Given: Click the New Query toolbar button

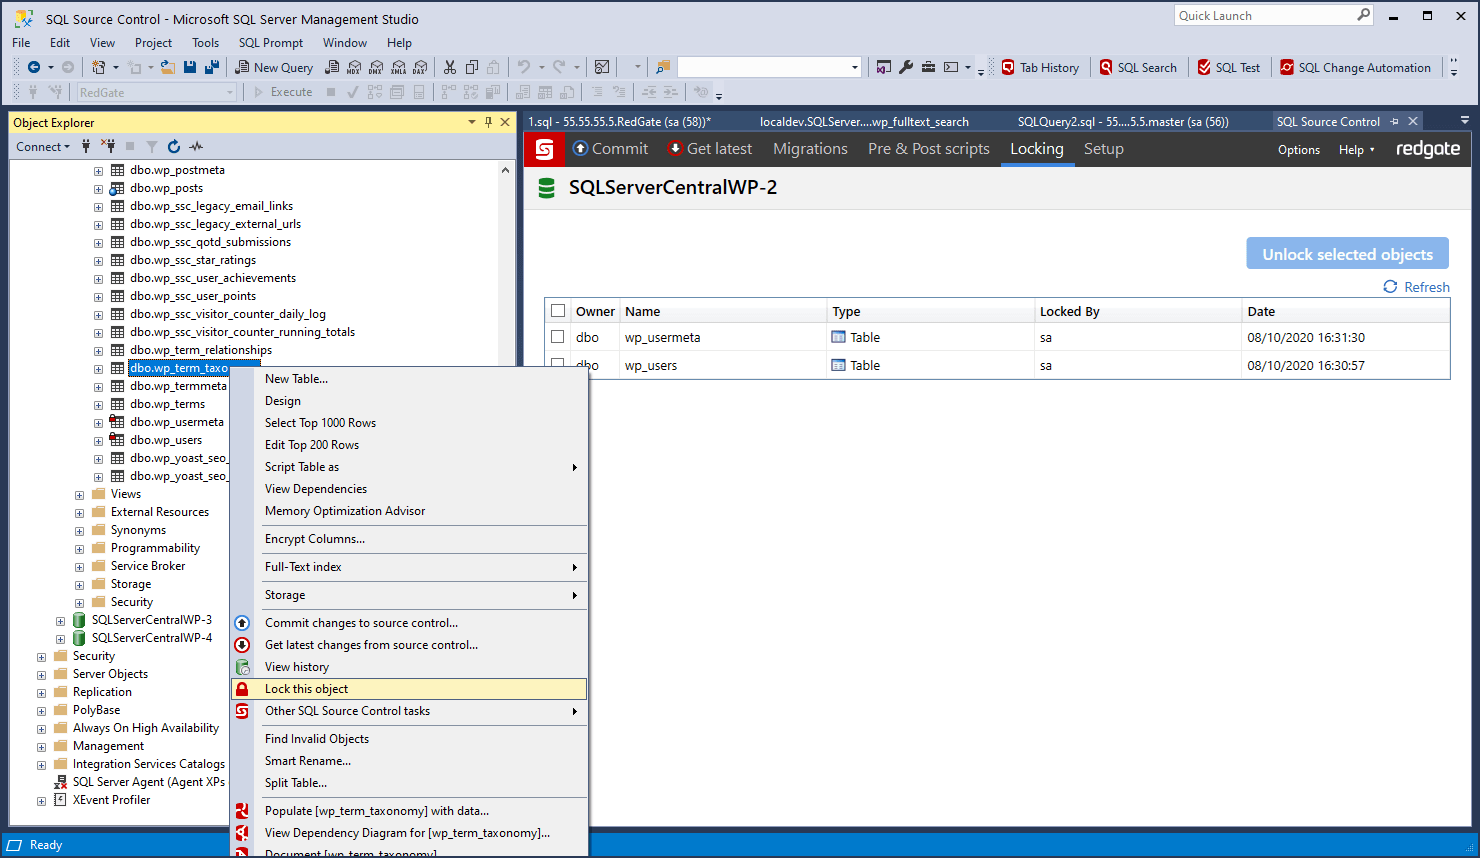Looking at the screenshot, I should [x=274, y=67].
